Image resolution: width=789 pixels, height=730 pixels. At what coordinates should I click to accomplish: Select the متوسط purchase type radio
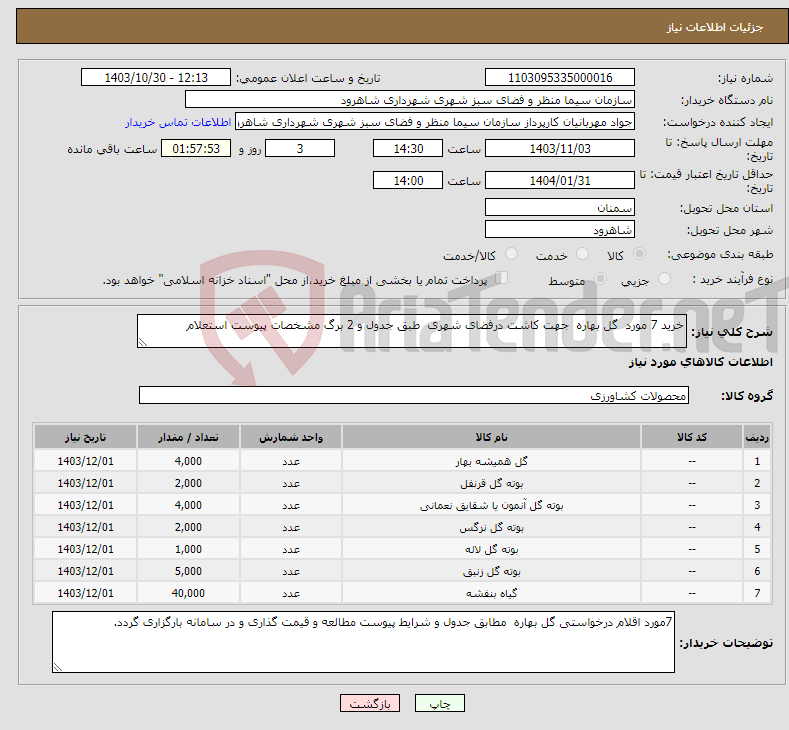pyautogui.click(x=600, y=278)
